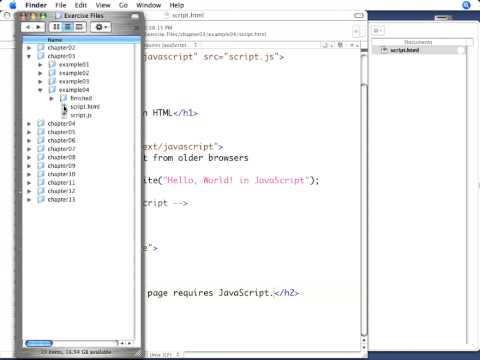Image resolution: width=480 pixels, height=360 pixels.
Task: Expand the finished folder
Action: [52, 98]
